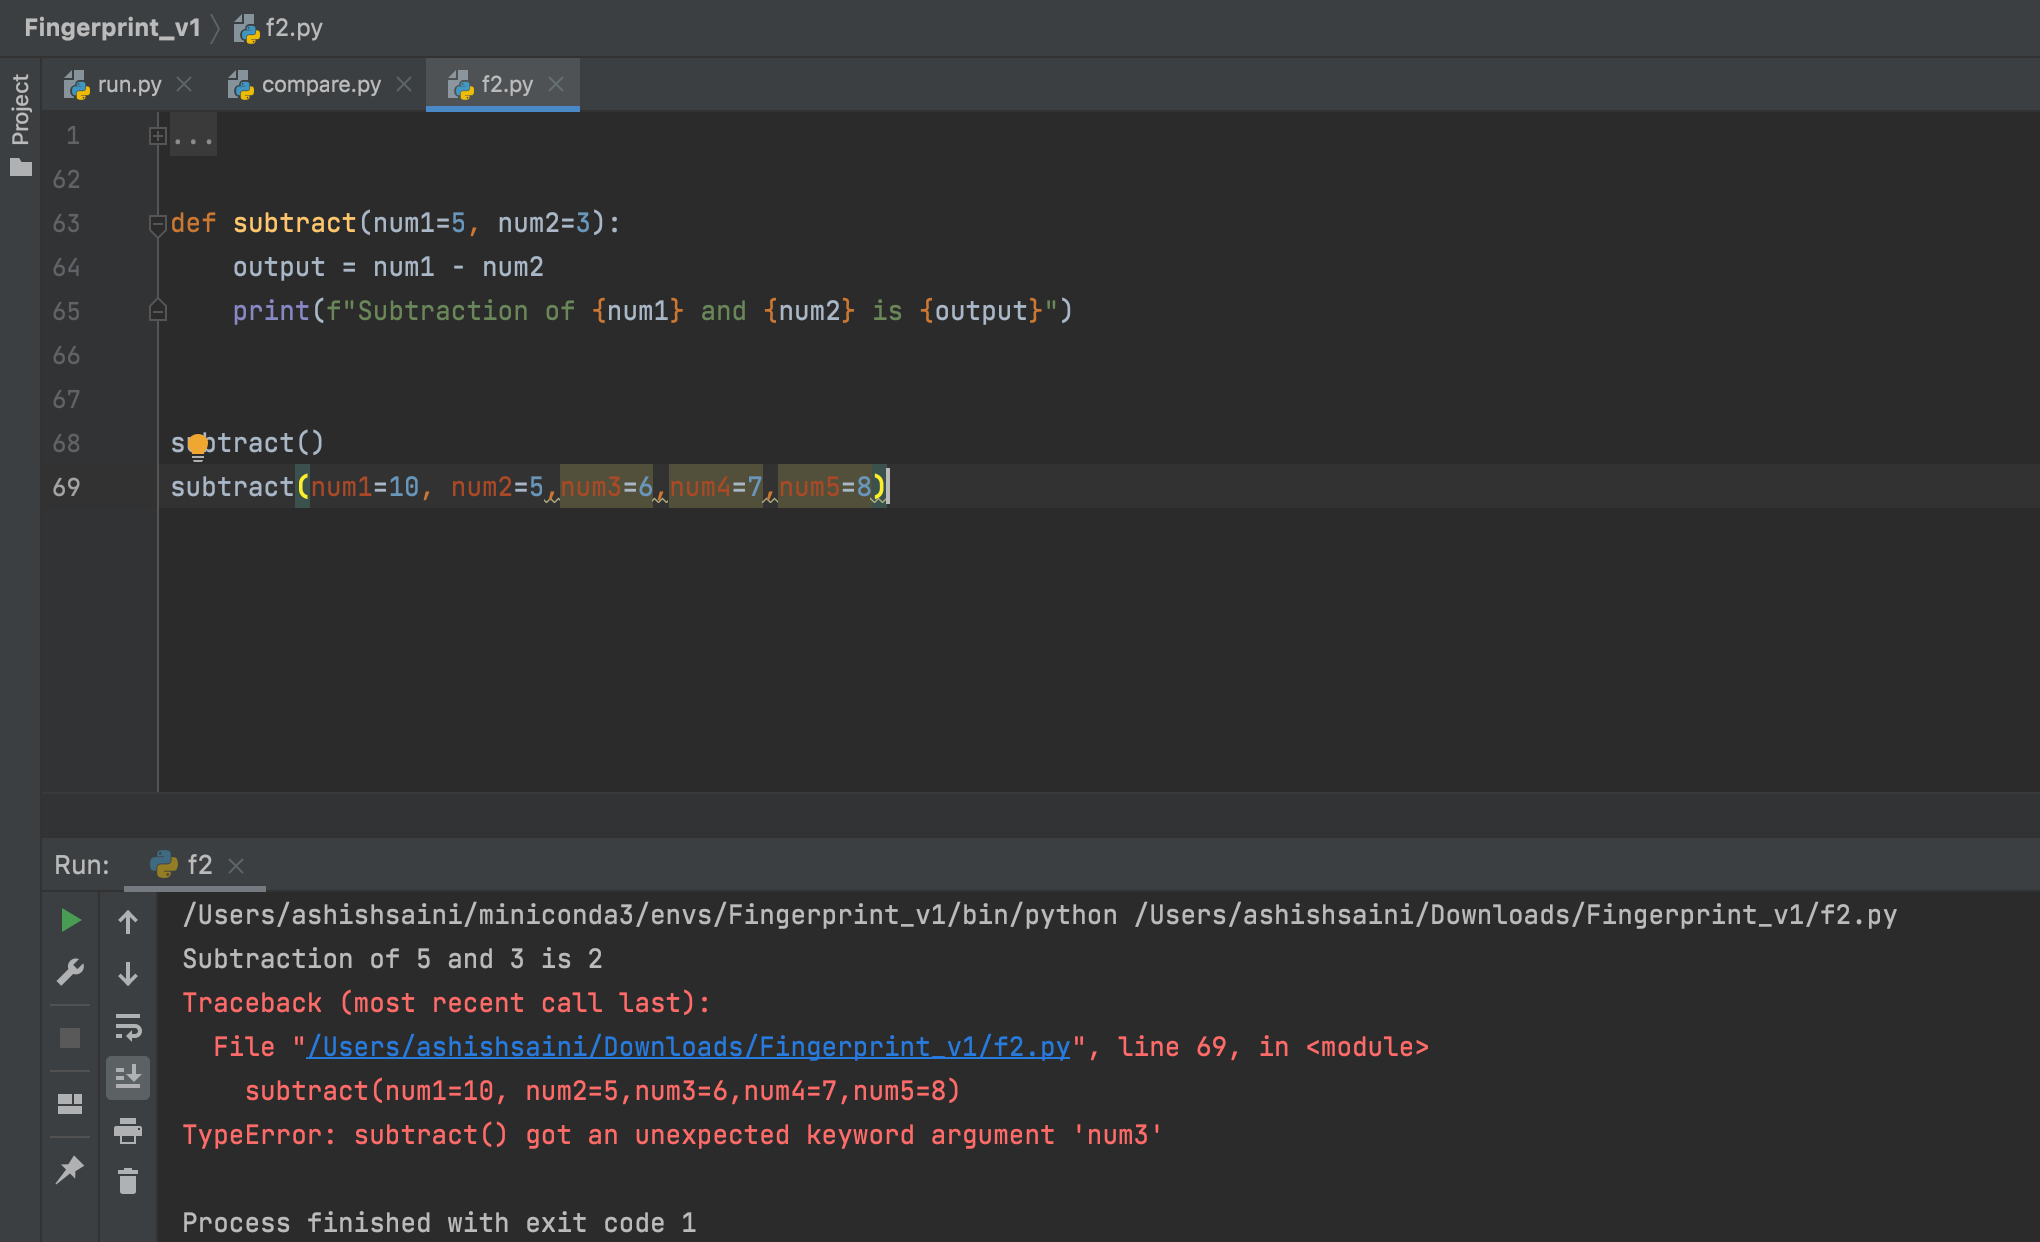Image resolution: width=2040 pixels, height=1242 pixels.
Task: Click the Print console output icon
Action: point(128,1131)
